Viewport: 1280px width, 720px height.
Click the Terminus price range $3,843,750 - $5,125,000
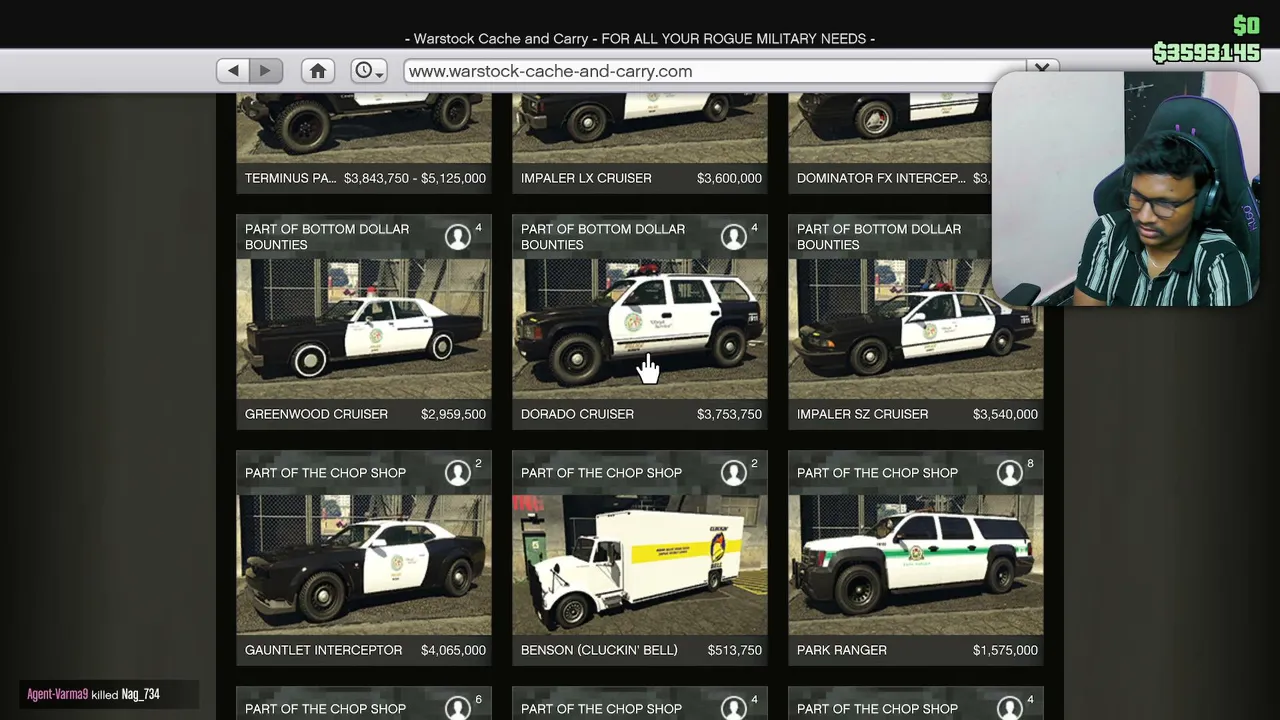[x=415, y=178]
